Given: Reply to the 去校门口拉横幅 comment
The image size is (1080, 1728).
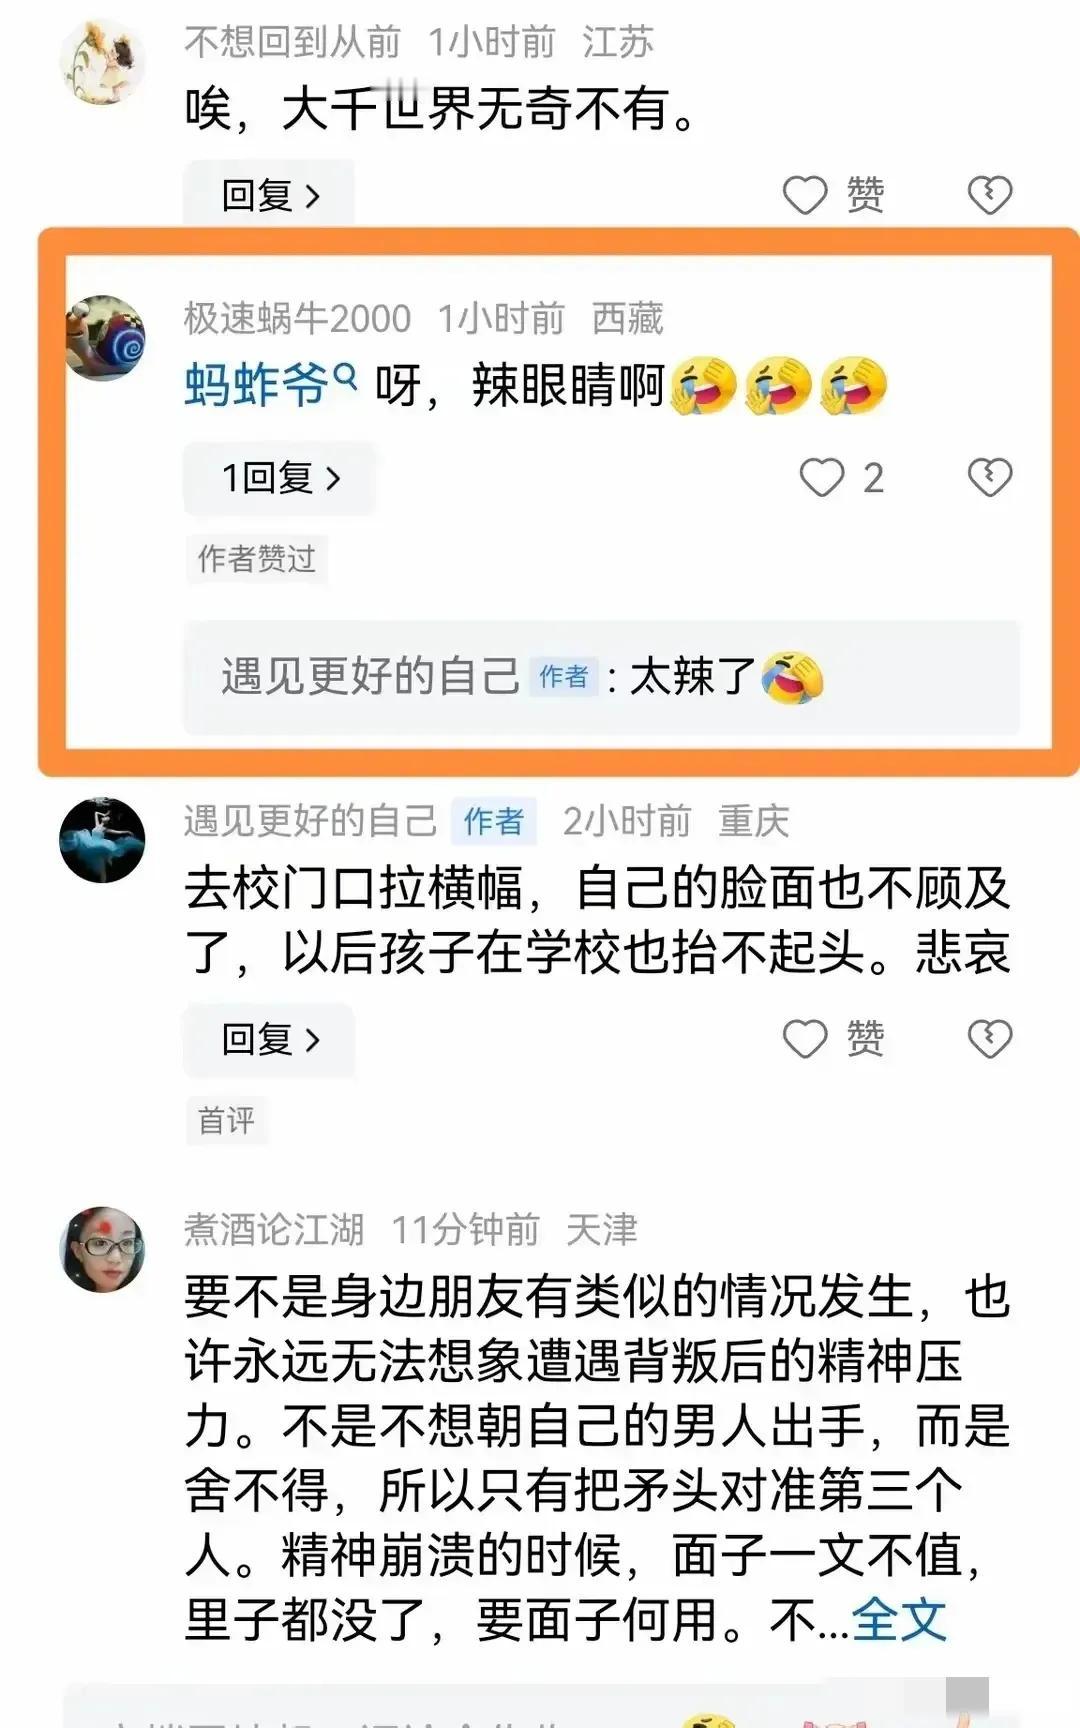Looking at the screenshot, I should pos(269,1039).
